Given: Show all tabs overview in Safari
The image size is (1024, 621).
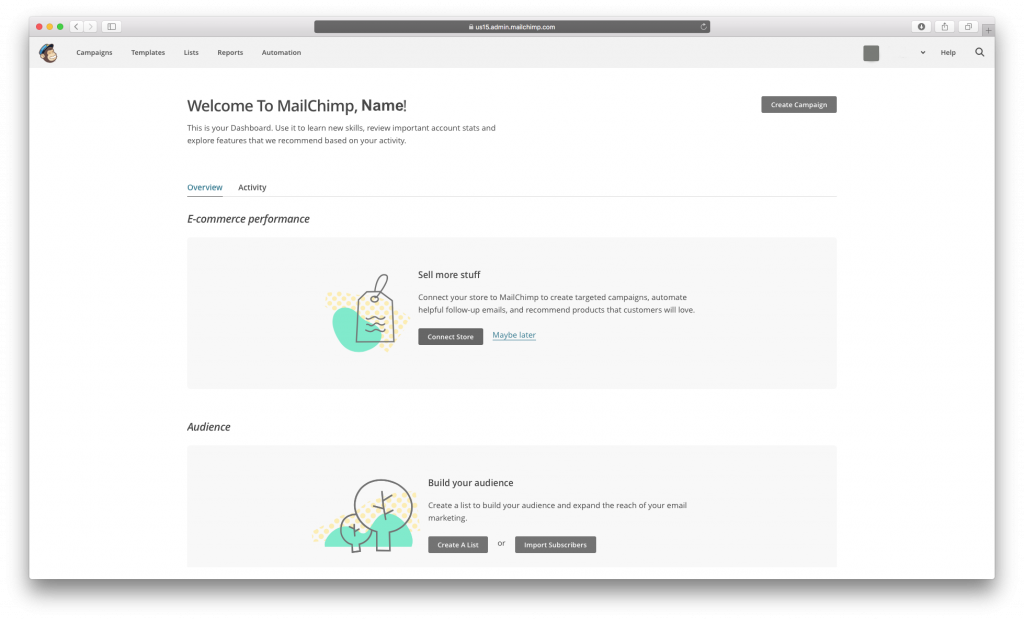Looking at the screenshot, I should 968,27.
